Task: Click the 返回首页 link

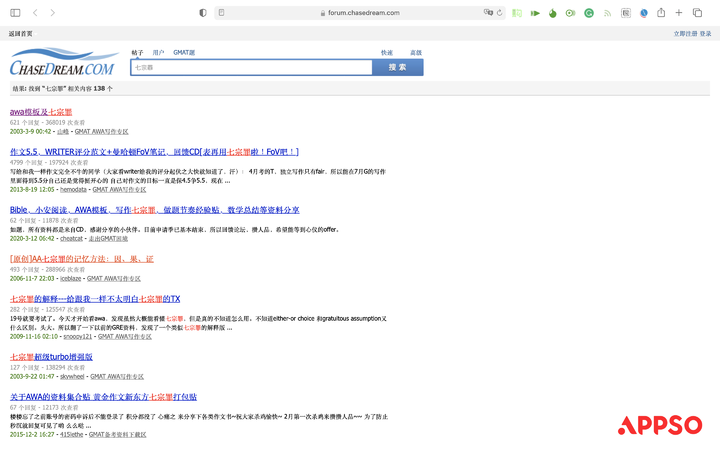Action: click(20, 34)
